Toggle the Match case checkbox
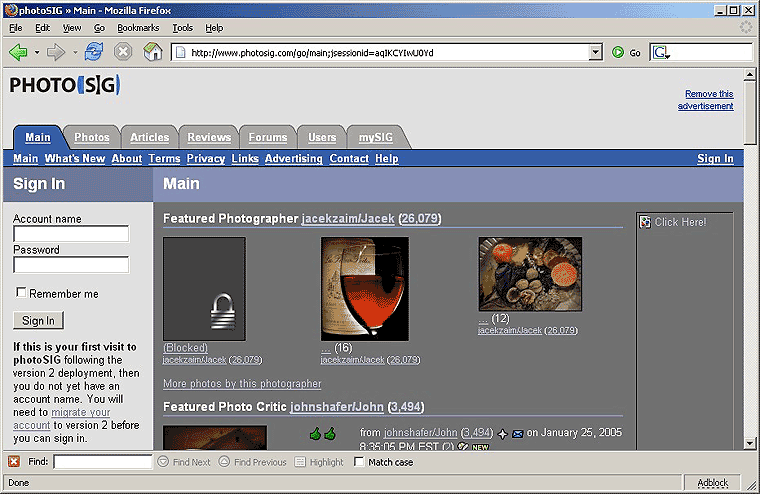The image size is (760, 494). pyautogui.click(x=359, y=462)
